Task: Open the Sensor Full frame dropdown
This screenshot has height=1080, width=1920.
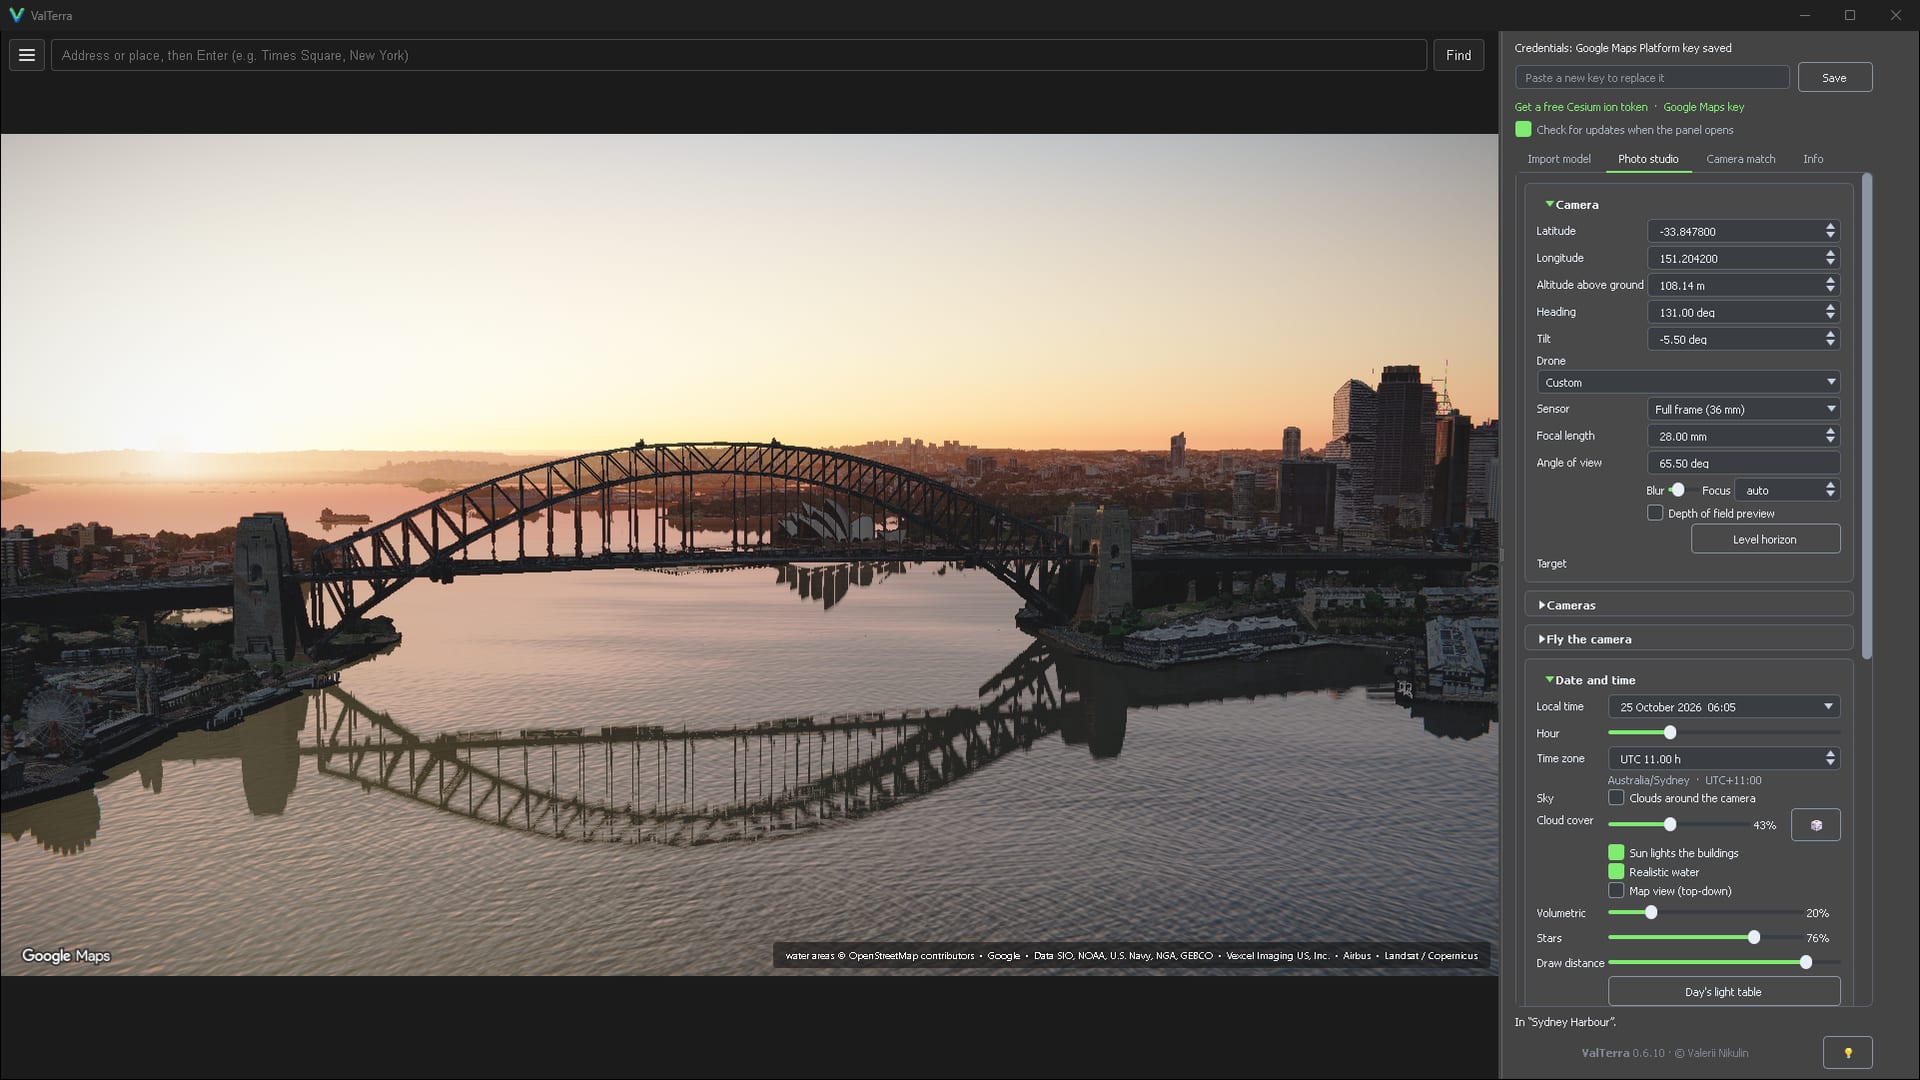Action: [x=1743, y=409]
